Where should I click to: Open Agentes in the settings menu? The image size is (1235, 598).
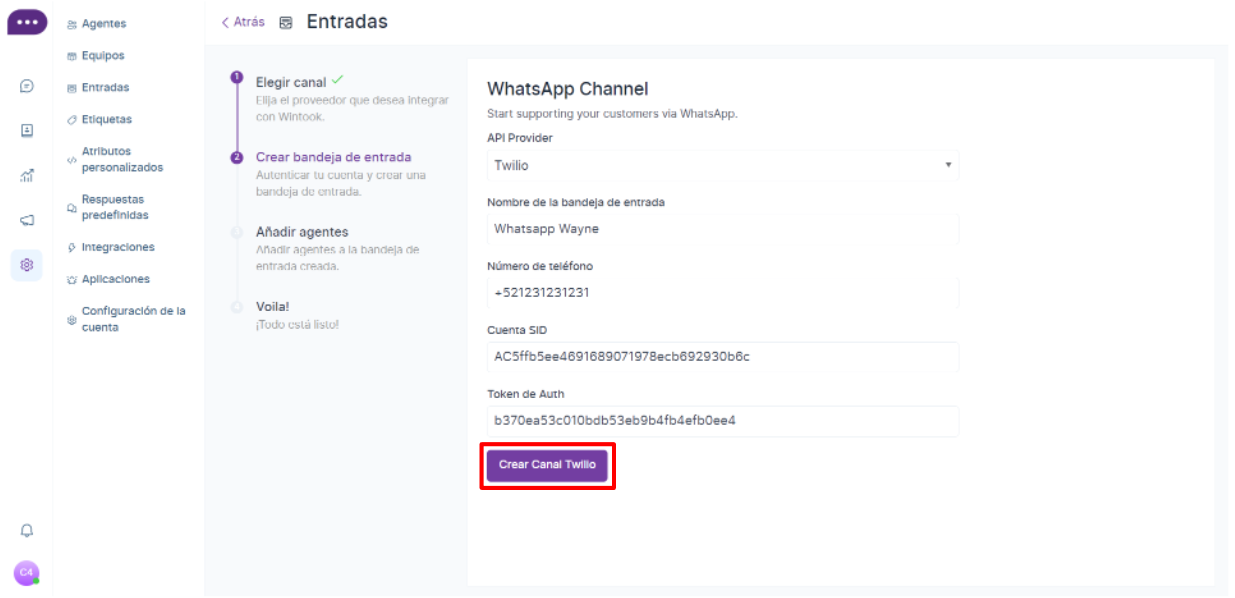click(x=104, y=24)
